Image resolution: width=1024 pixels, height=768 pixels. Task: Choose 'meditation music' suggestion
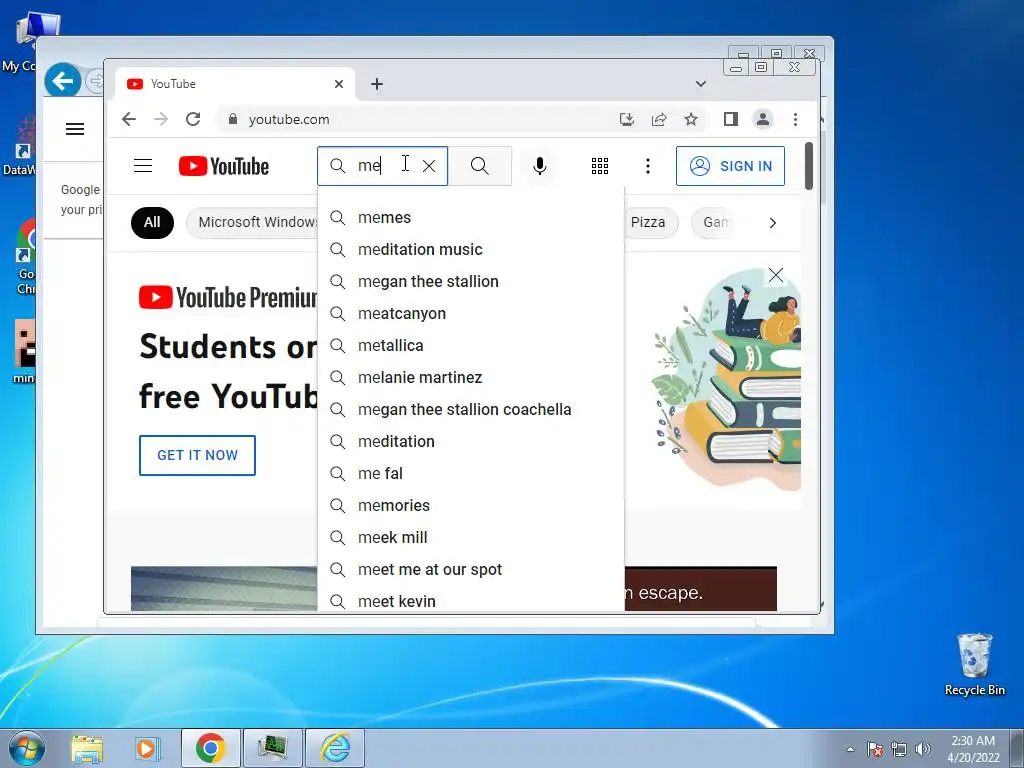471,249
